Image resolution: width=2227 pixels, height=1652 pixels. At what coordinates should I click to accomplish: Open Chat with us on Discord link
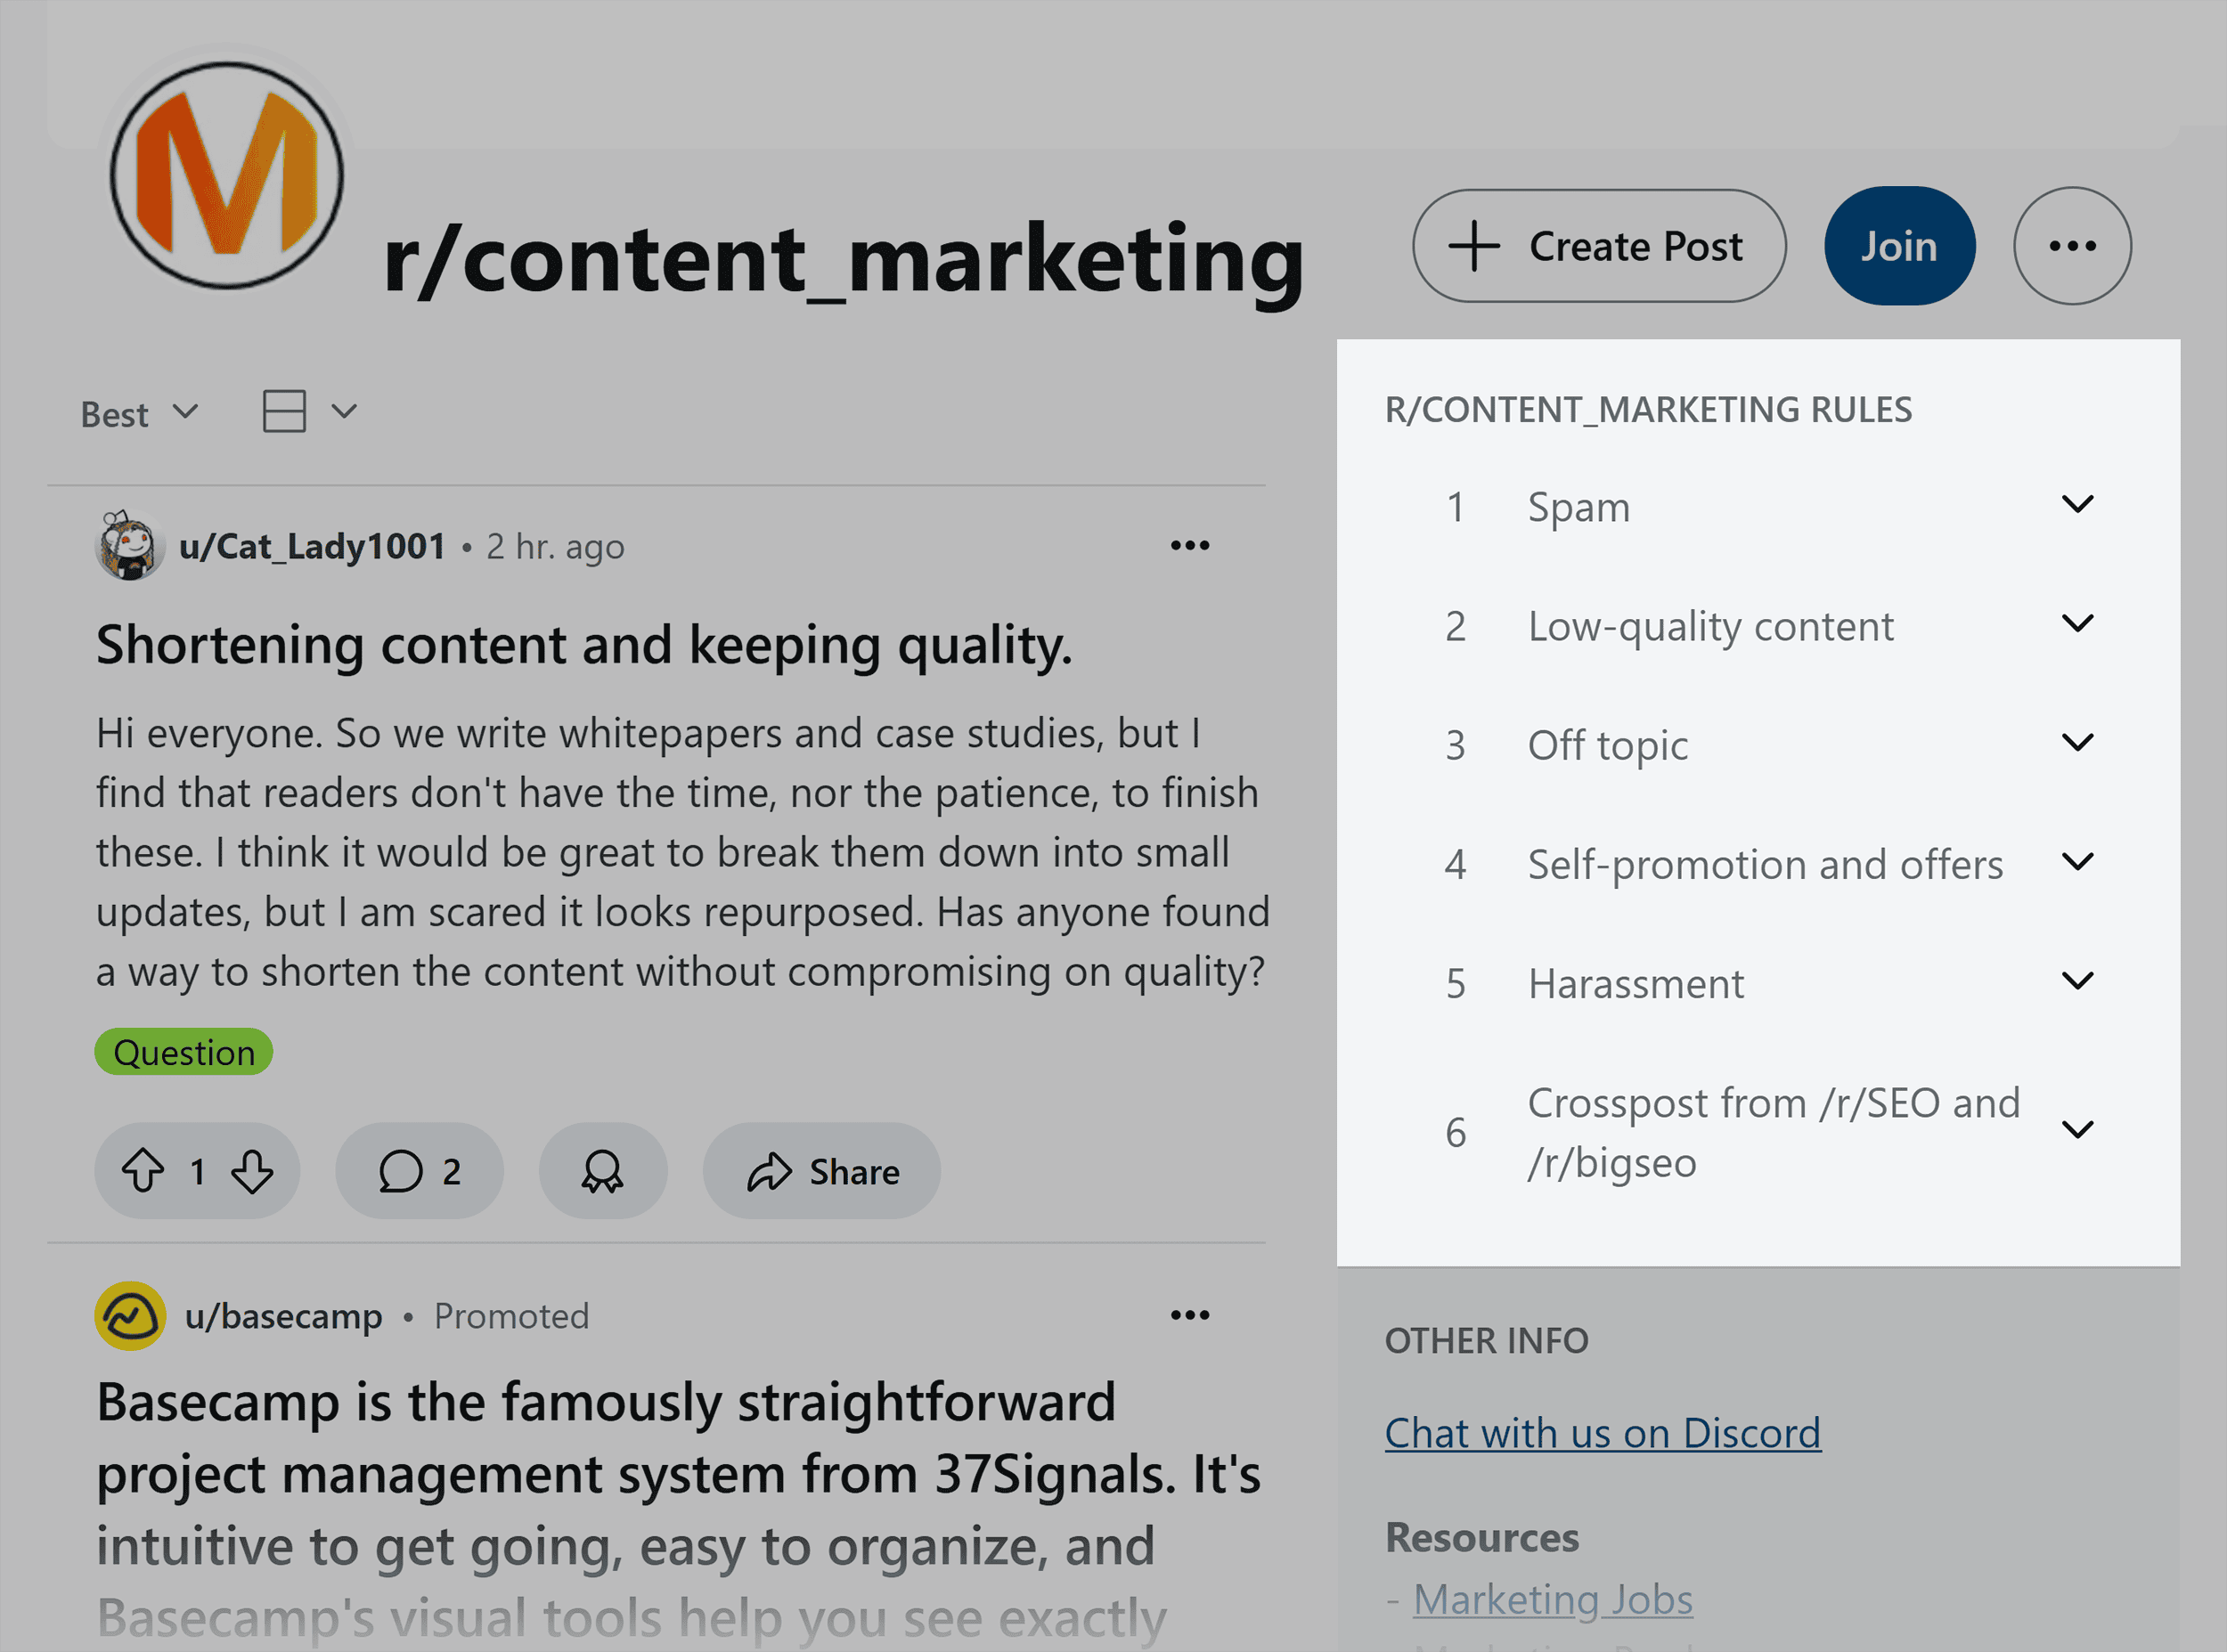(x=1602, y=1432)
